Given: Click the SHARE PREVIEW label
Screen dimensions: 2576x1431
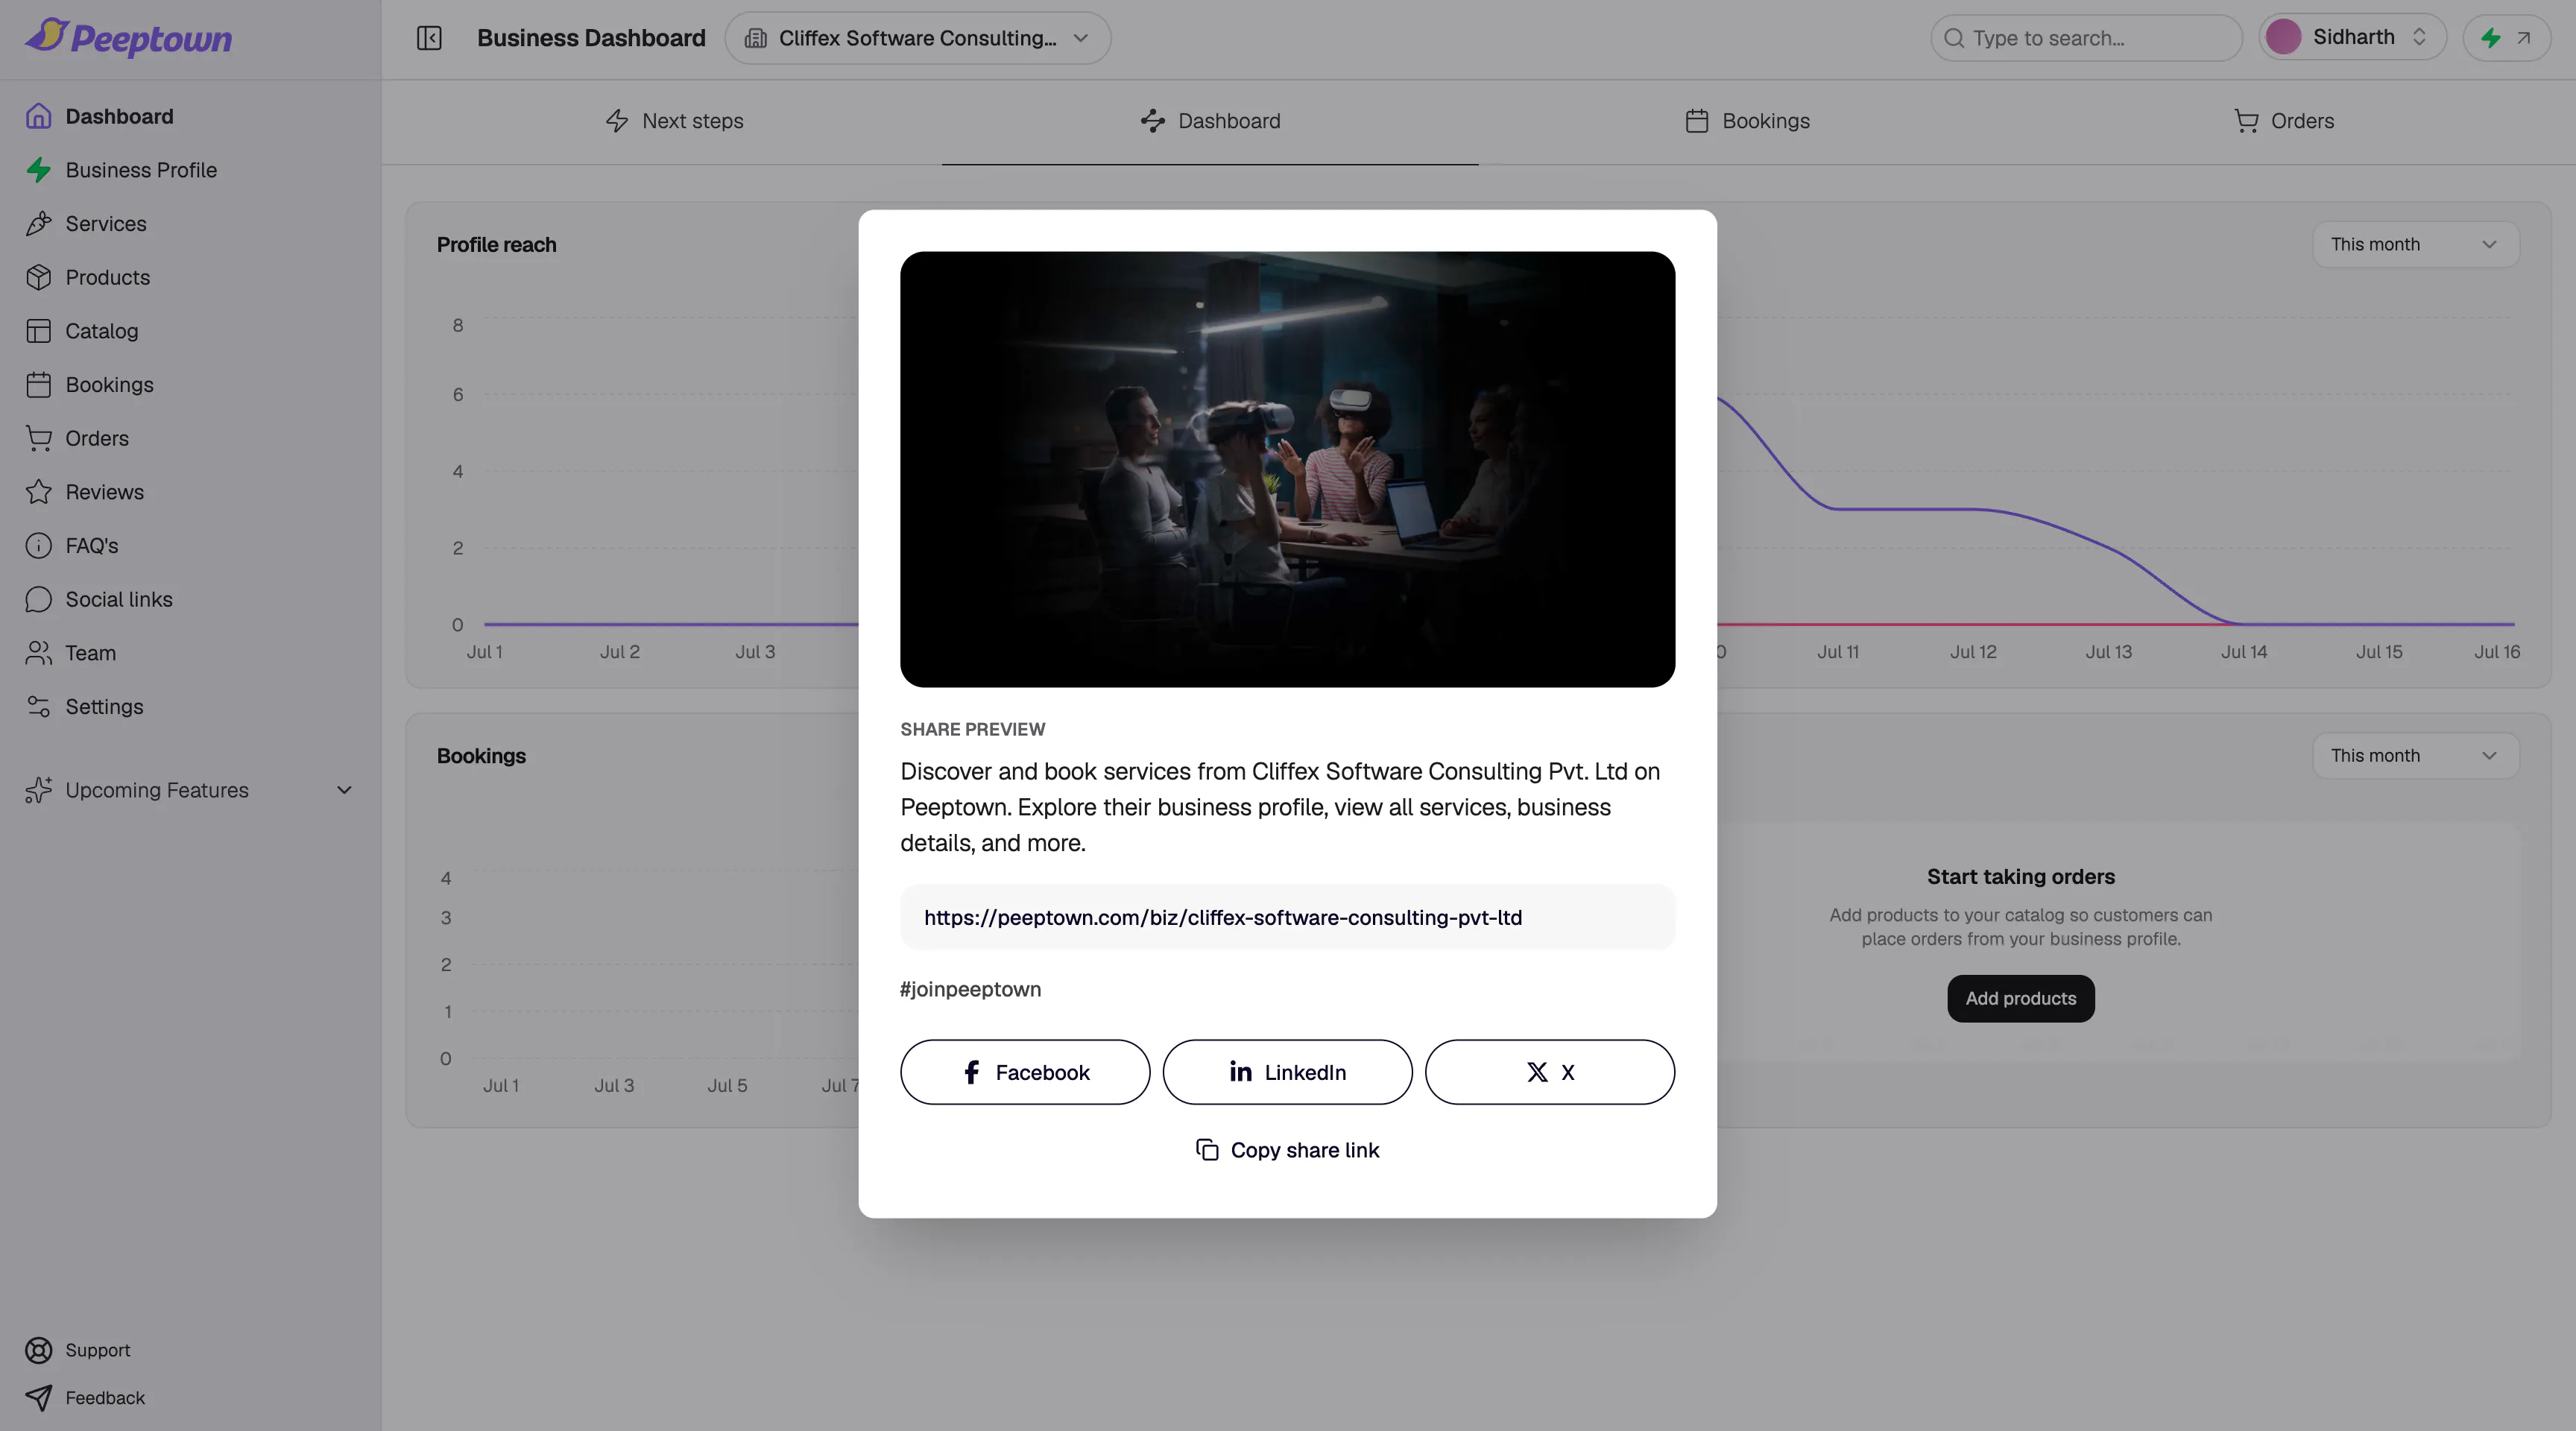Looking at the screenshot, I should coord(972,729).
